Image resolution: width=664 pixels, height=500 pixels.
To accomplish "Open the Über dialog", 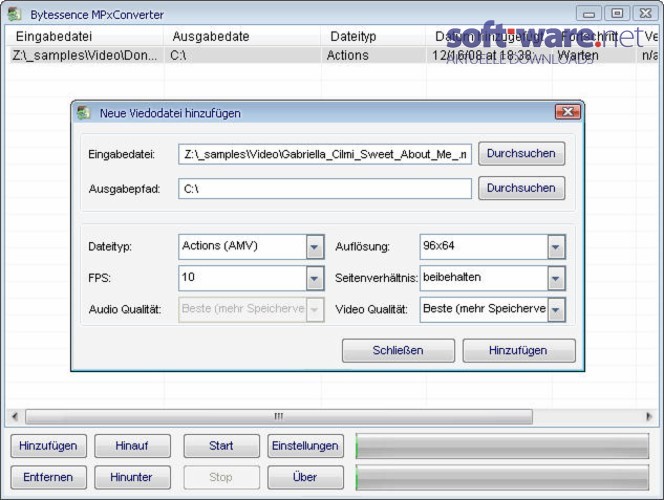I will (305, 477).
